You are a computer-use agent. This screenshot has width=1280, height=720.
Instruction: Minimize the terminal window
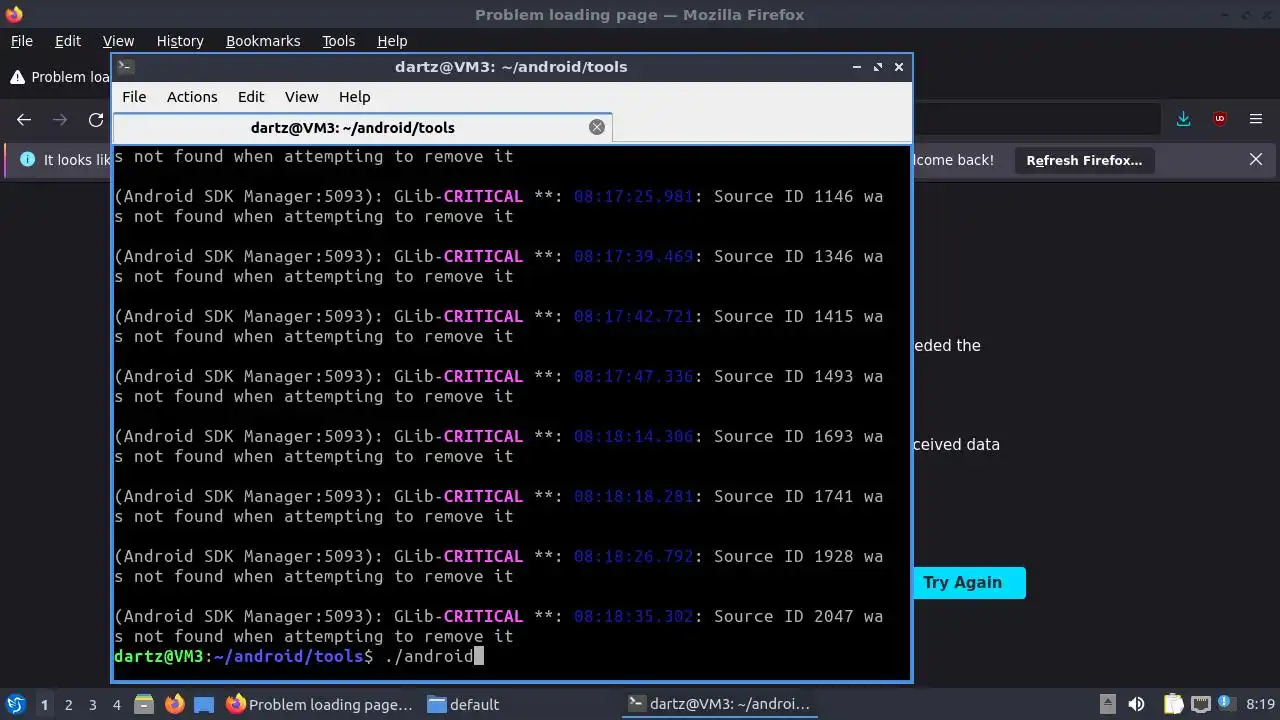[x=857, y=67]
